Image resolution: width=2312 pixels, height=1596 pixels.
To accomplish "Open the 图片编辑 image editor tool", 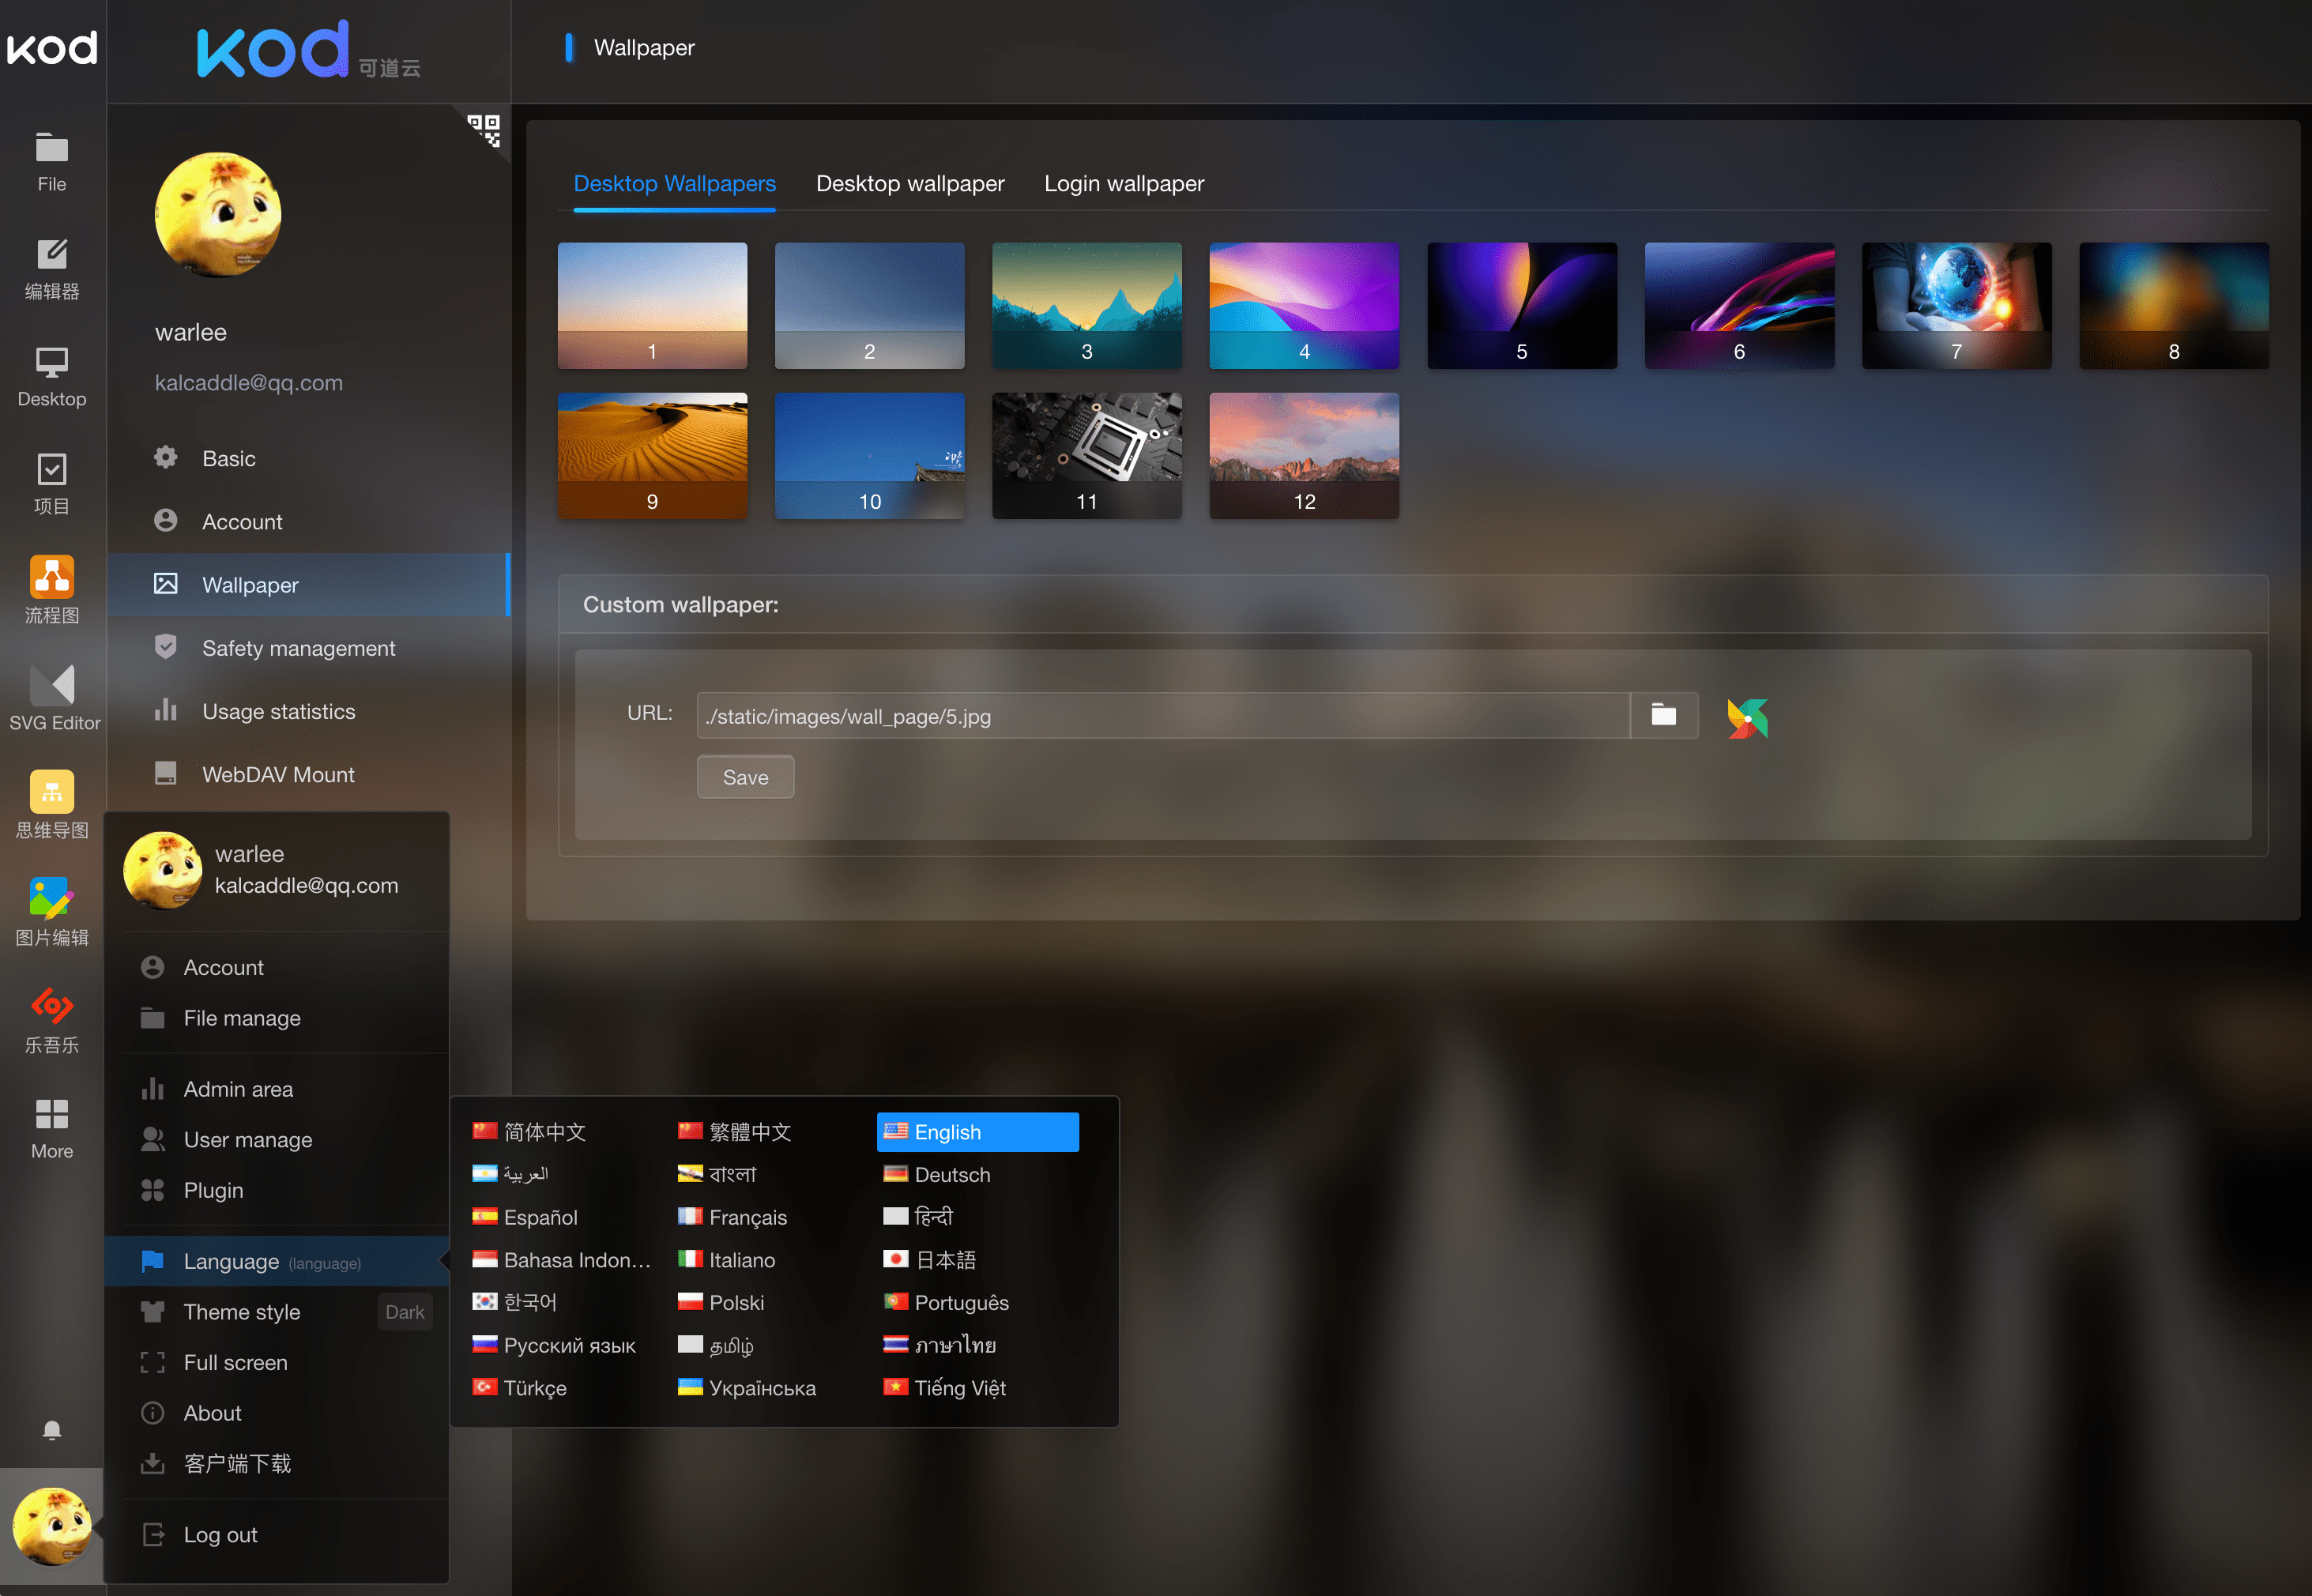I will pyautogui.click(x=52, y=910).
